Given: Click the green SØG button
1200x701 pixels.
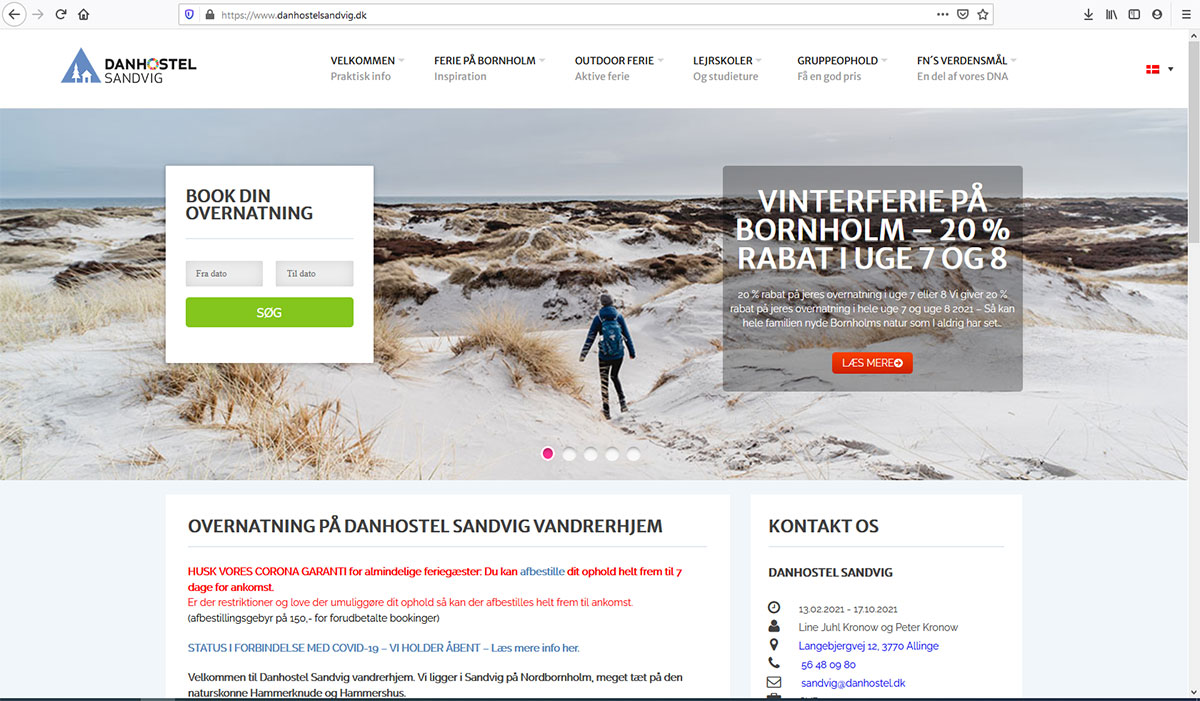Looking at the screenshot, I should click(269, 312).
